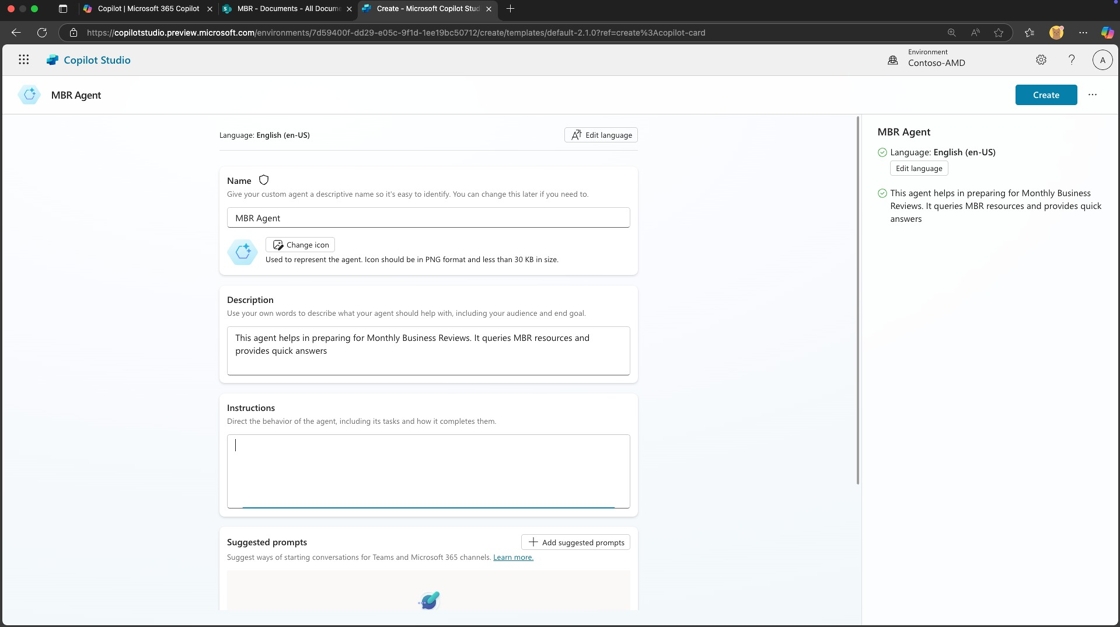Click the Copilot icon in browser toolbar

click(x=1107, y=33)
